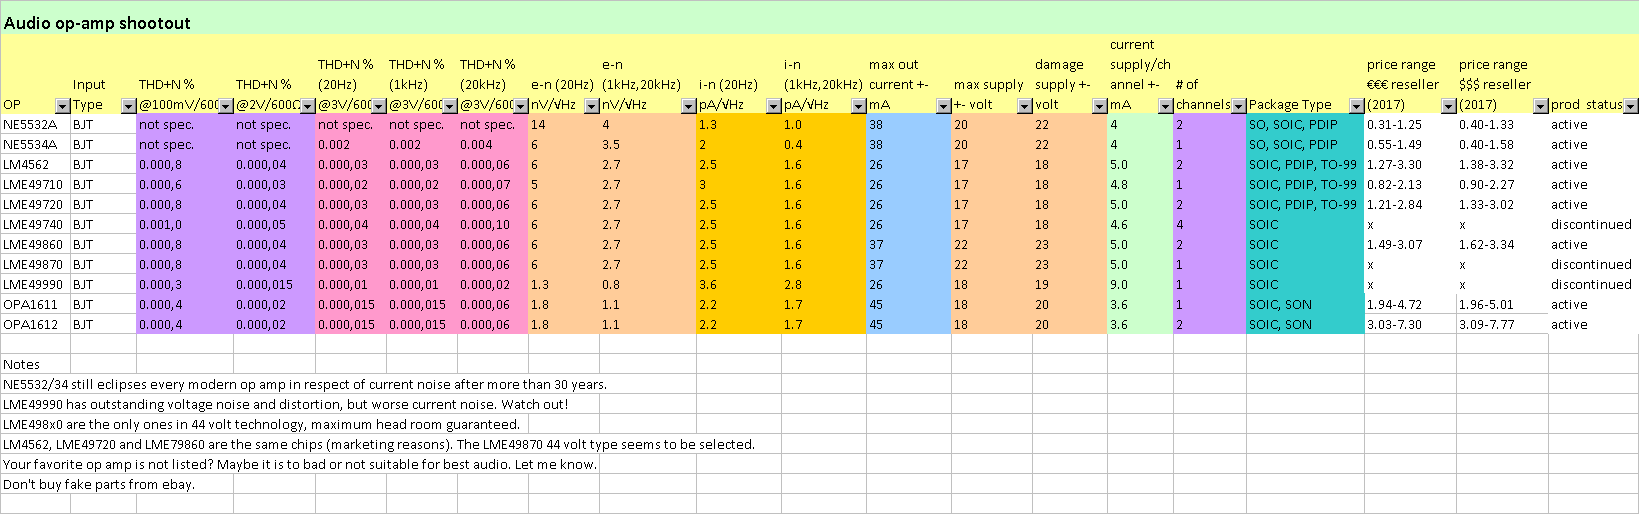The height and width of the screenshot is (514, 1639).
Task: Open prod status filter dropdown
Action: 1631,106
